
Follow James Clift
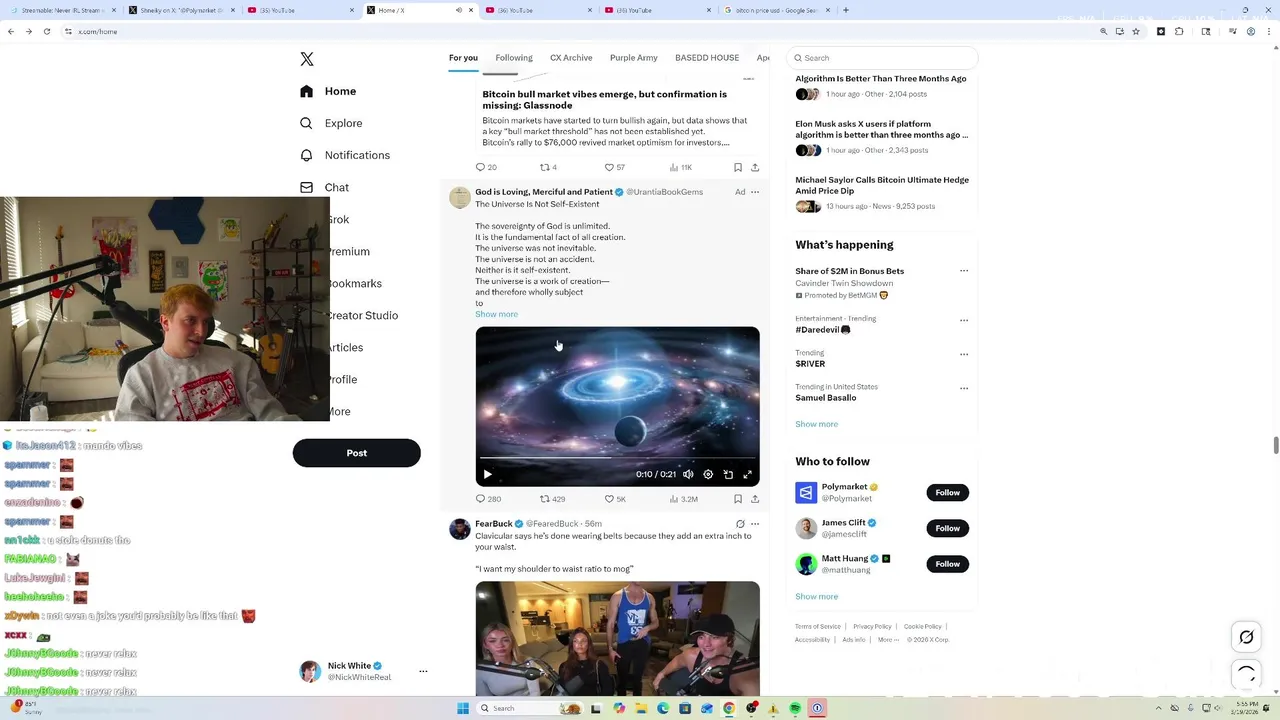point(948,528)
